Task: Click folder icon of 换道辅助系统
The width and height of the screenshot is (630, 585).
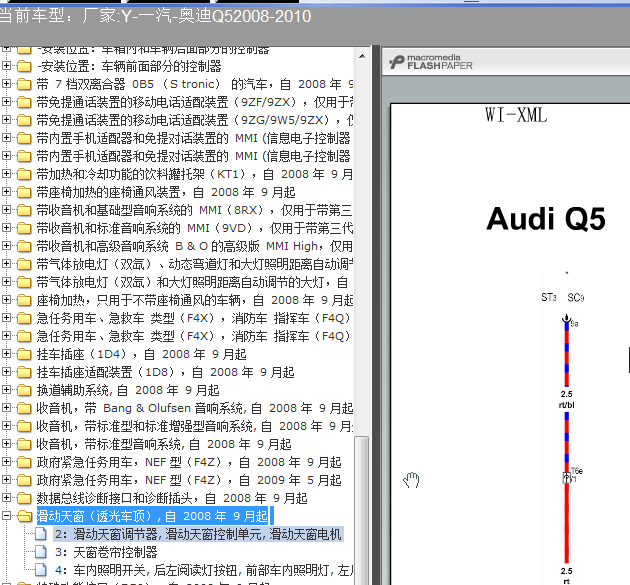Action: pyautogui.click(x=24, y=390)
